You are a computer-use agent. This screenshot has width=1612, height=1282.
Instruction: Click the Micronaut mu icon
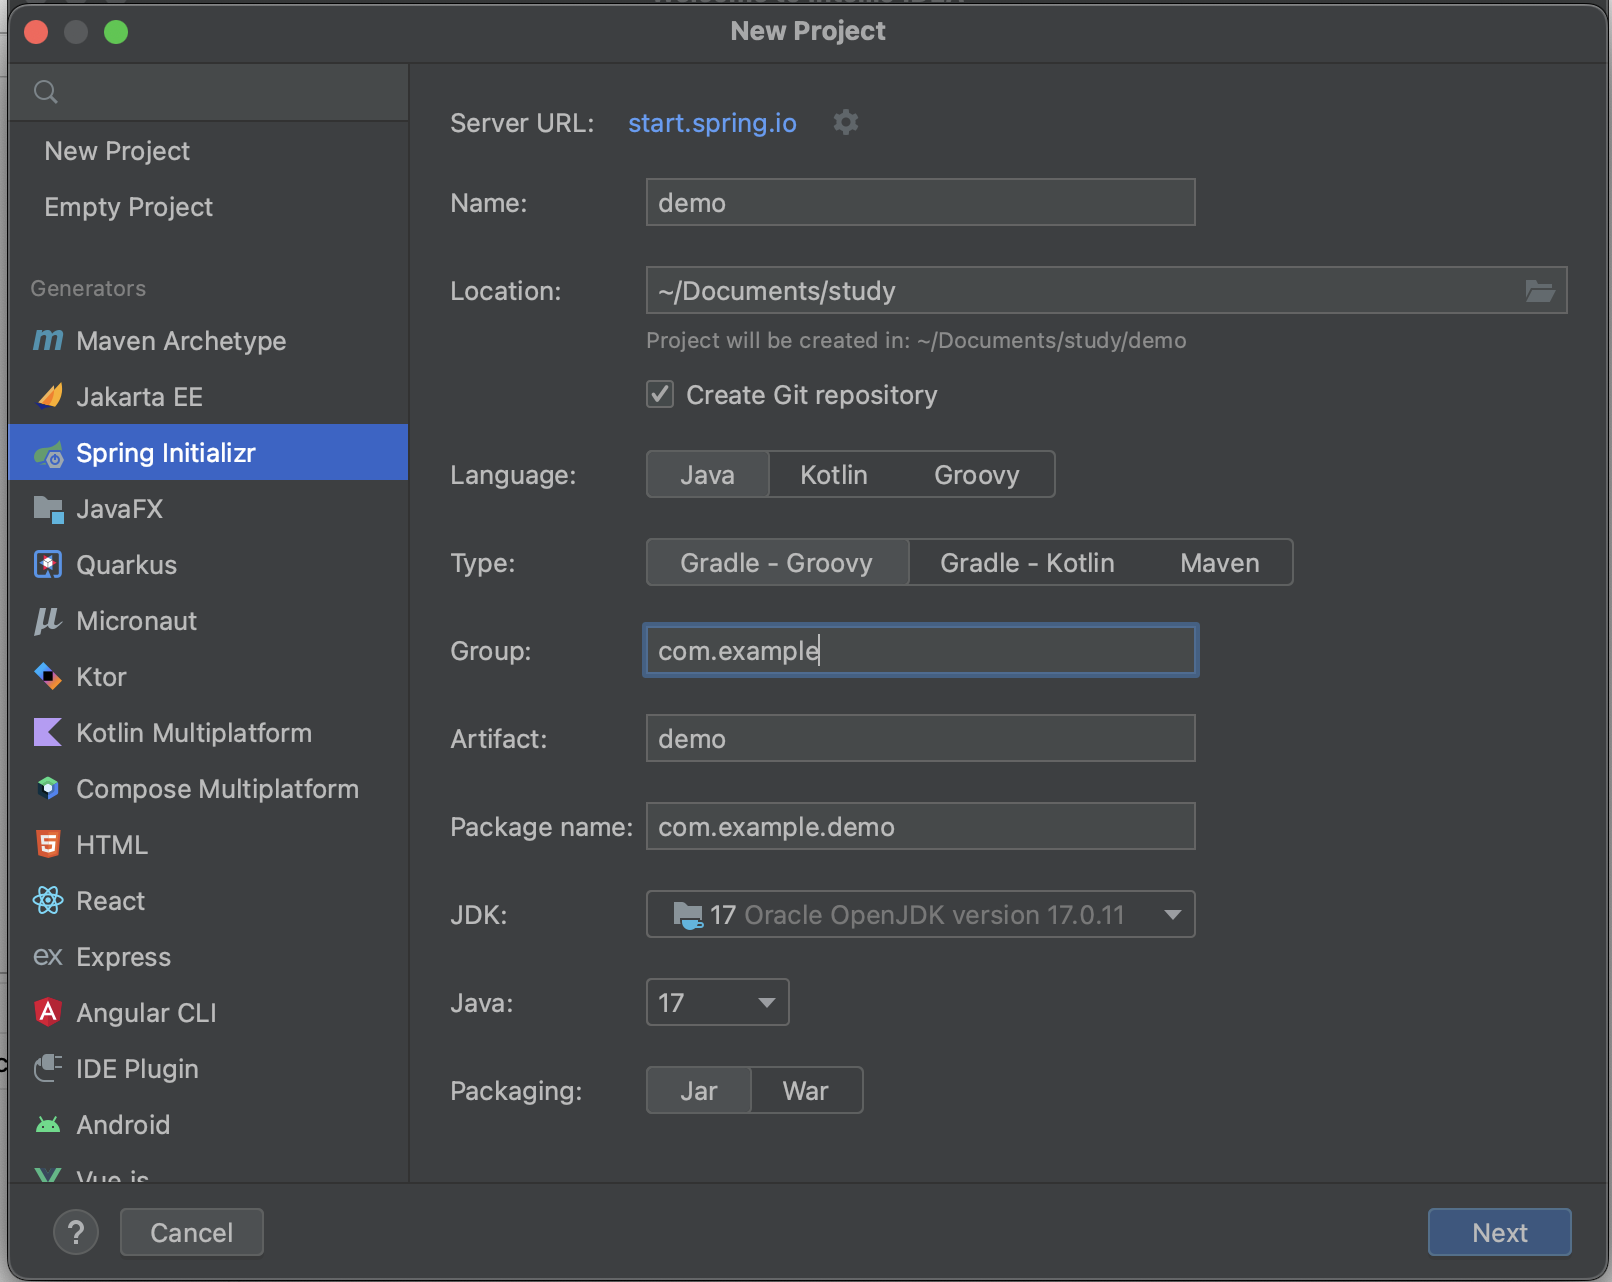[x=48, y=621]
